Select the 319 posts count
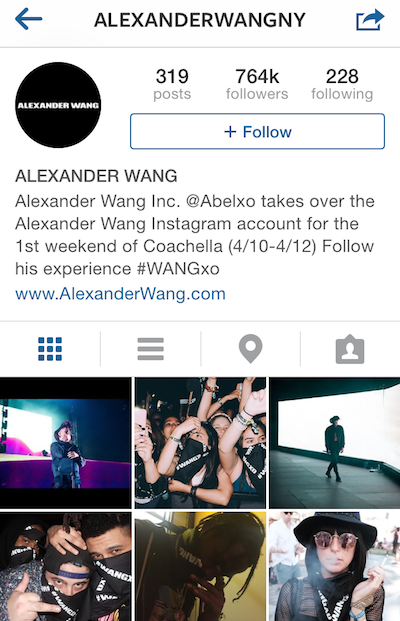 pos(172,84)
